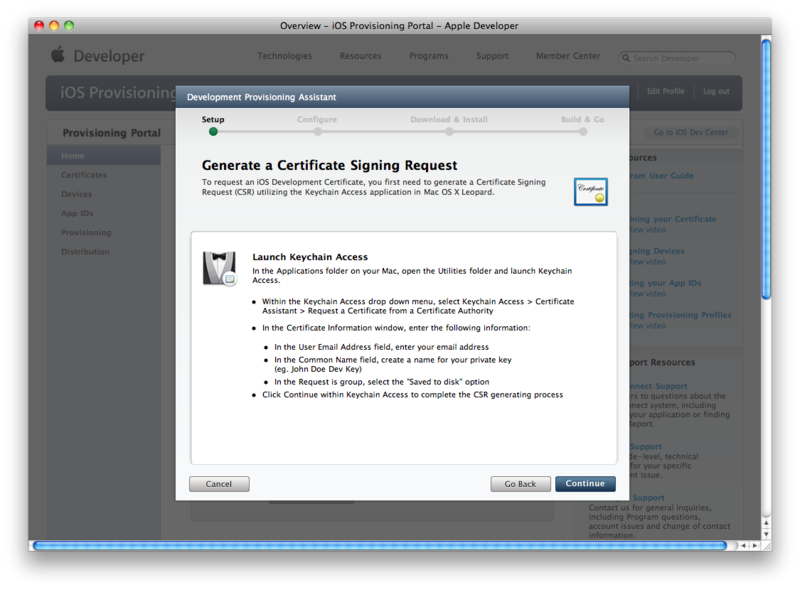Click the Keychain Access tuxedo icon

click(x=220, y=268)
